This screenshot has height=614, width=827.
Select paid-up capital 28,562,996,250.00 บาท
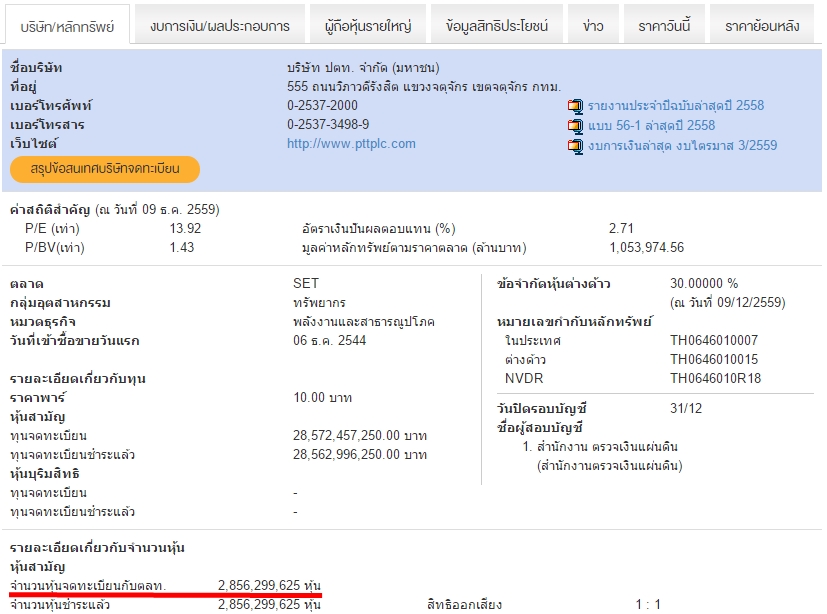pyautogui.click(x=360, y=454)
